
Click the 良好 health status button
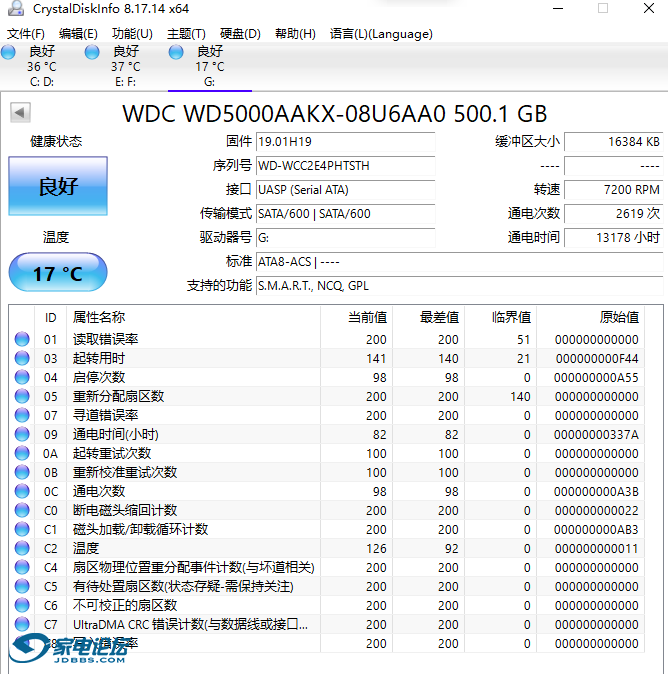[58, 186]
